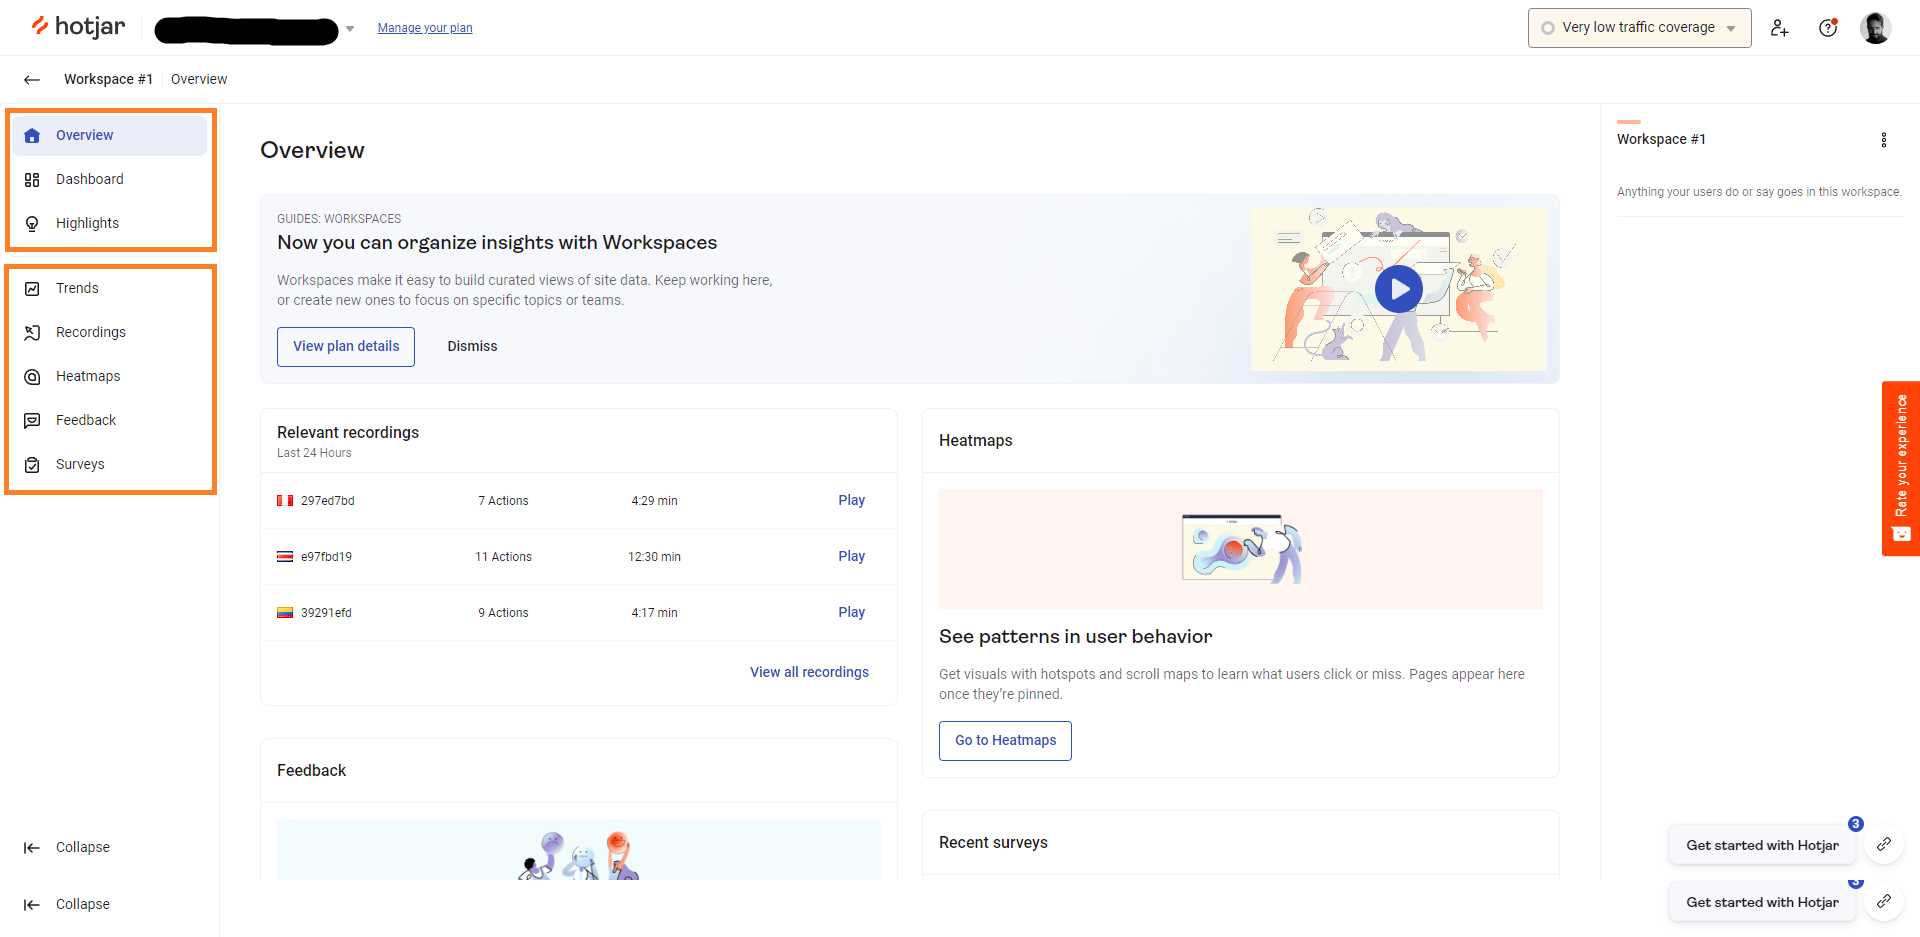Viewport: 1920px width, 937px height.
Task: Click the Heatmaps sidebar icon
Action: point(32,377)
